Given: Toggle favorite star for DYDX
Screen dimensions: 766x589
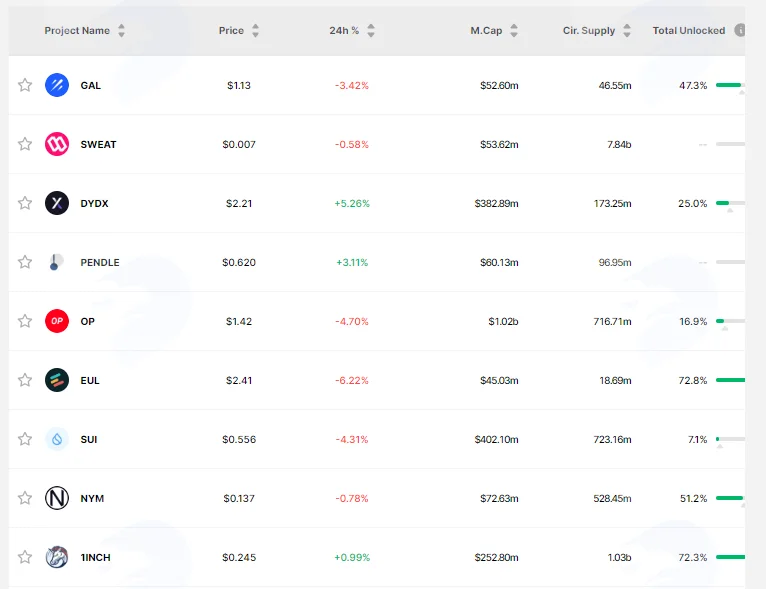Looking at the screenshot, I should 25,203.
